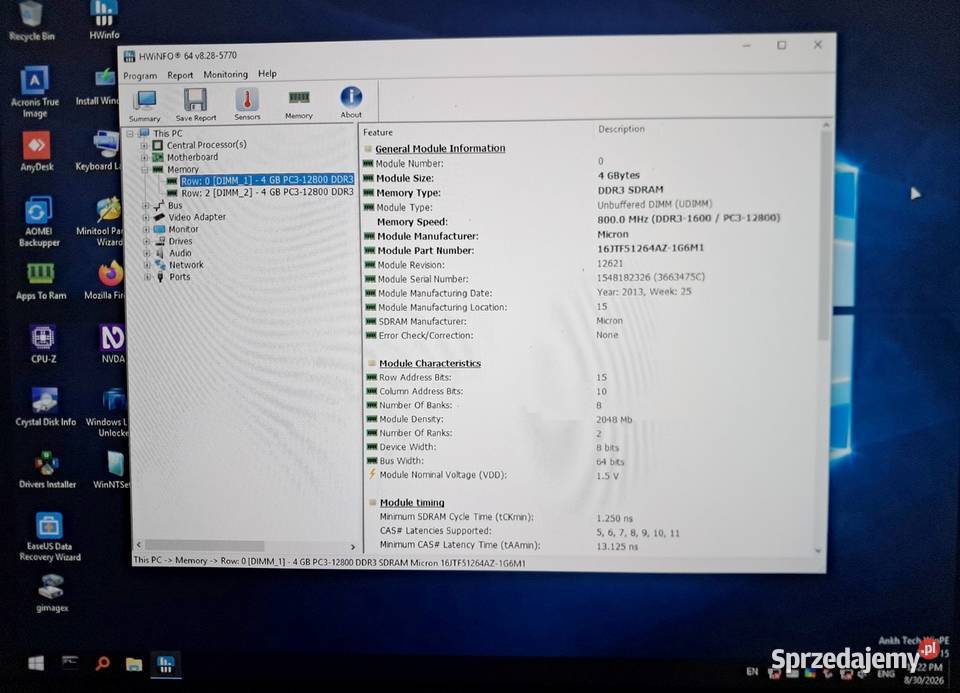Click the Save Report floppy icon

point(196,104)
